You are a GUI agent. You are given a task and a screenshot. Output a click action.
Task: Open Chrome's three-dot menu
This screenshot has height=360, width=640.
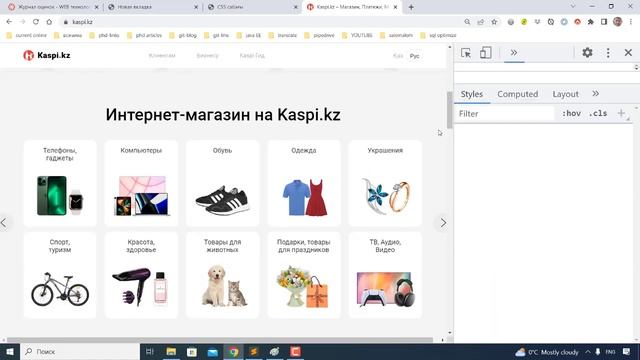click(x=631, y=22)
